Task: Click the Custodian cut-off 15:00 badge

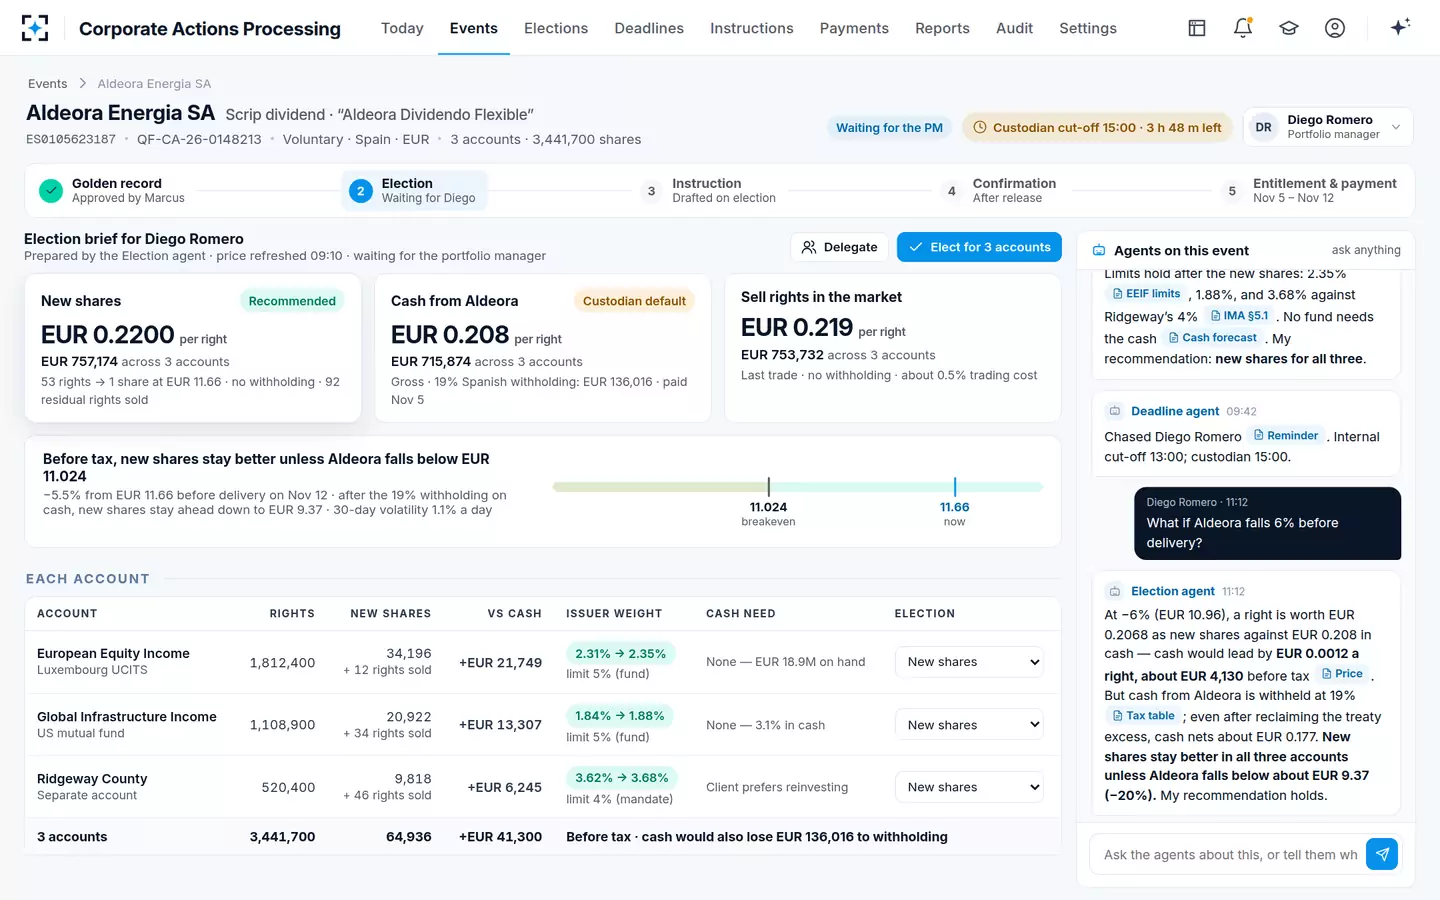Action: [1097, 127]
